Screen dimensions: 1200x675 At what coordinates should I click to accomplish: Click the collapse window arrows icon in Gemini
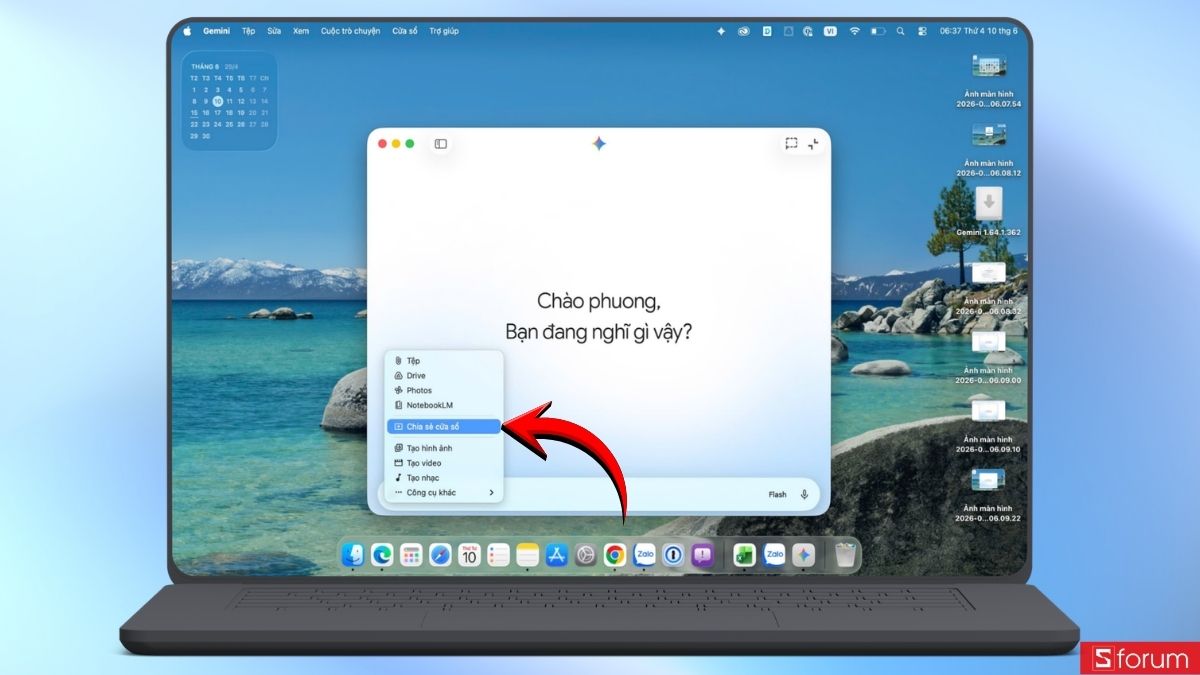click(814, 144)
